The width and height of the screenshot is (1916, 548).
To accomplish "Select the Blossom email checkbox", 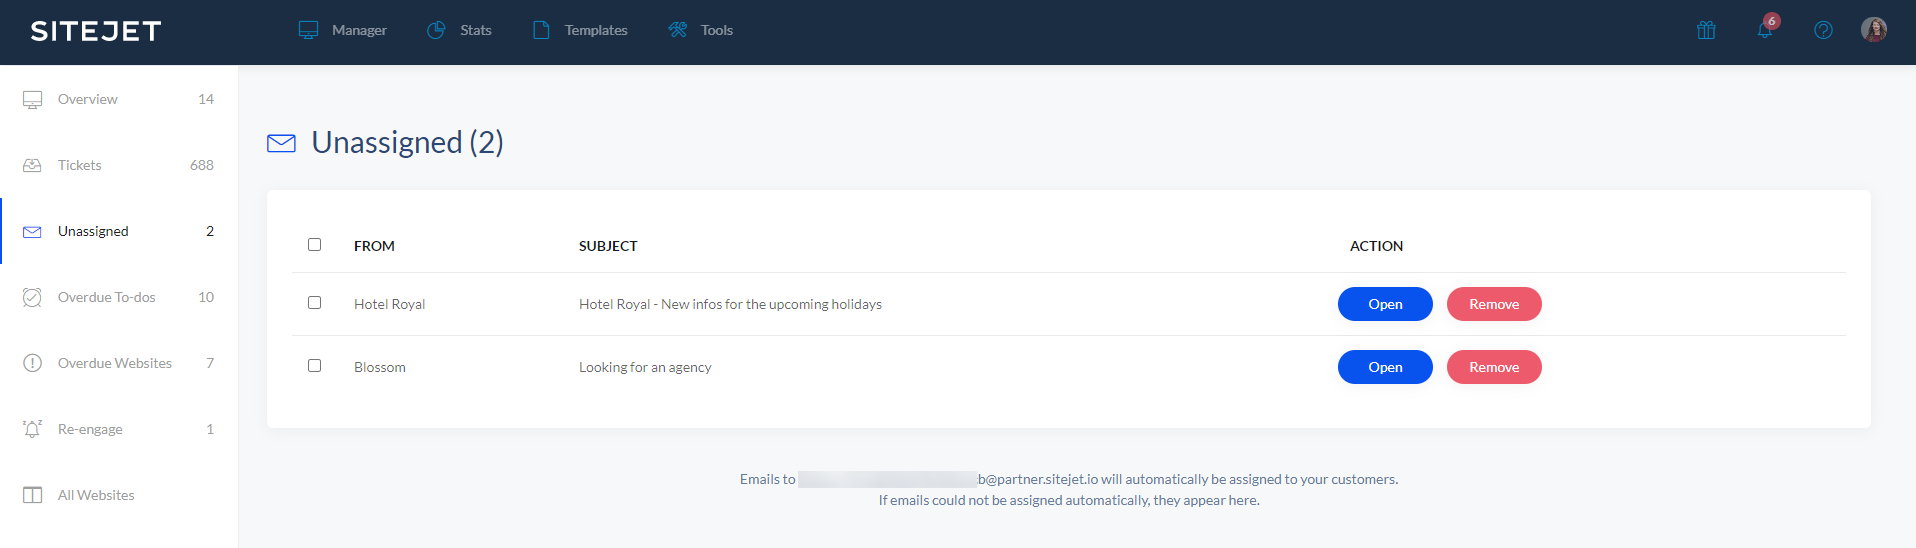I will pyautogui.click(x=315, y=366).
